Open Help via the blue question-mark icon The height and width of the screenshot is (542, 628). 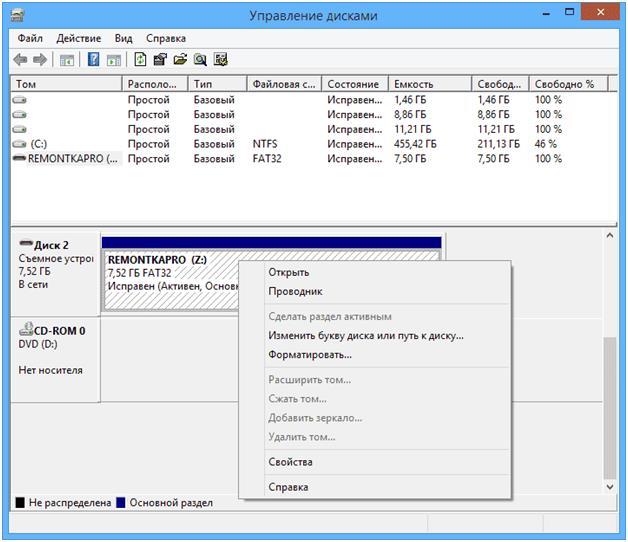[93, 60]
